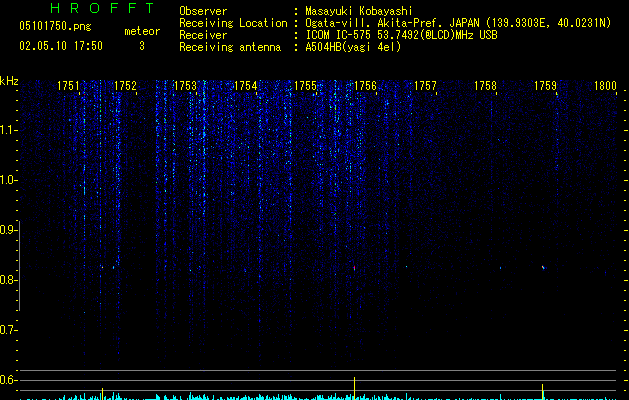Click the meteor count value 3
629x400 pixels.
coord(142,46)
